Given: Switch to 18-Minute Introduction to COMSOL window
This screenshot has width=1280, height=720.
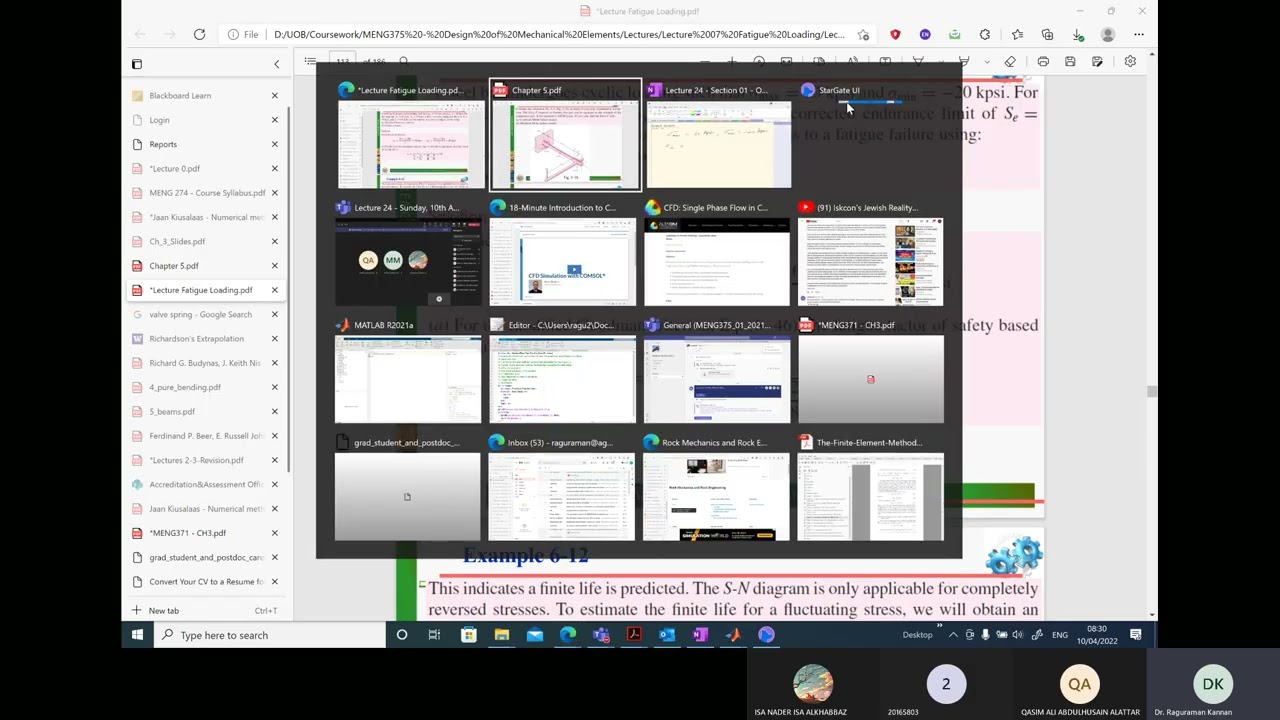Looking at the screenshot, I should tap(563, 253).
